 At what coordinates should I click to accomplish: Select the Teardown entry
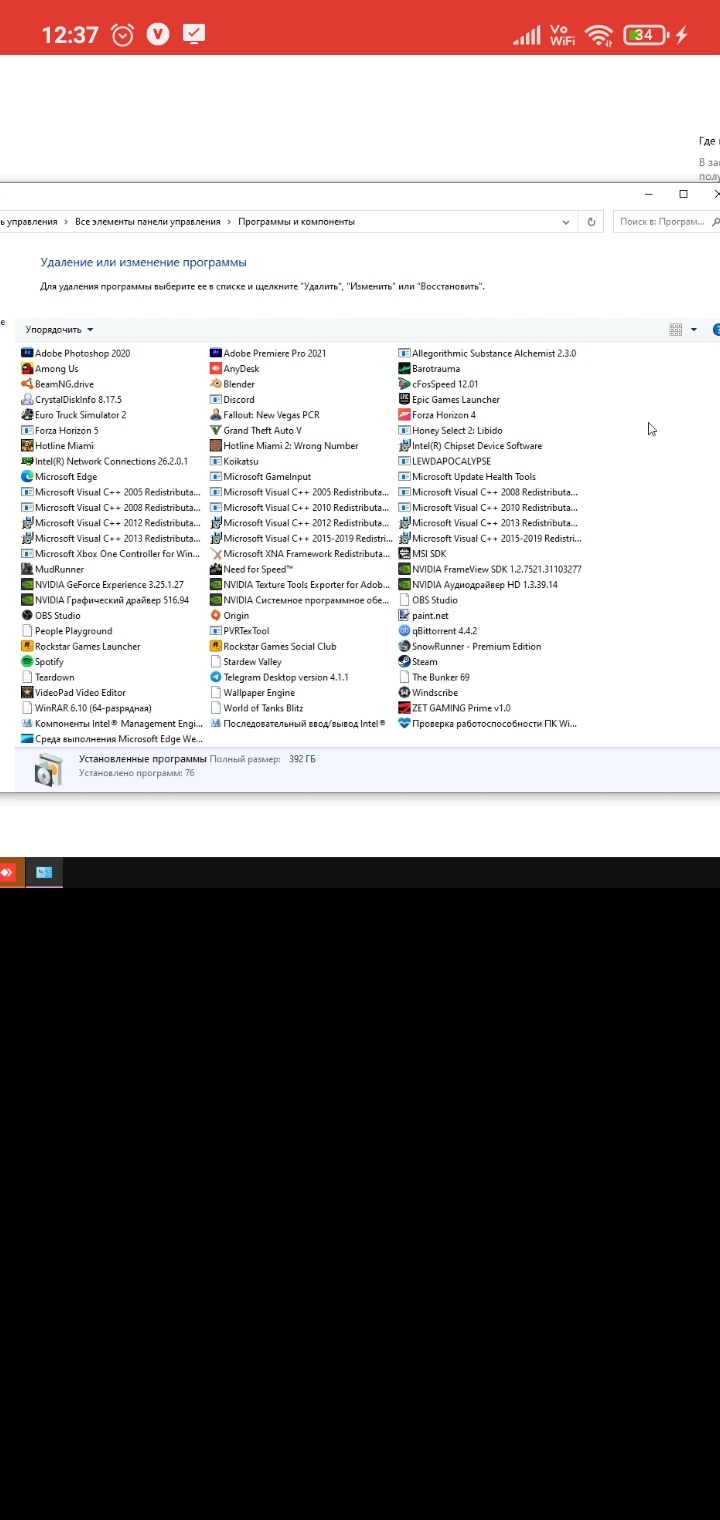pos(48,678)
